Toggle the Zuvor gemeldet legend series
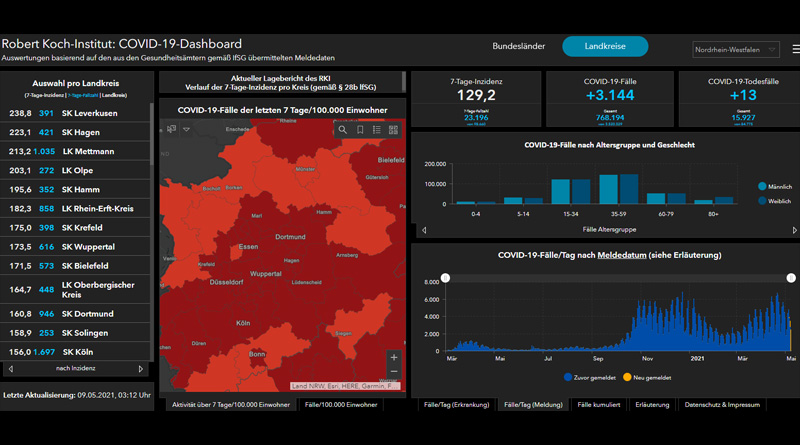Screen dimensions: 800x445 coord(590,378)
